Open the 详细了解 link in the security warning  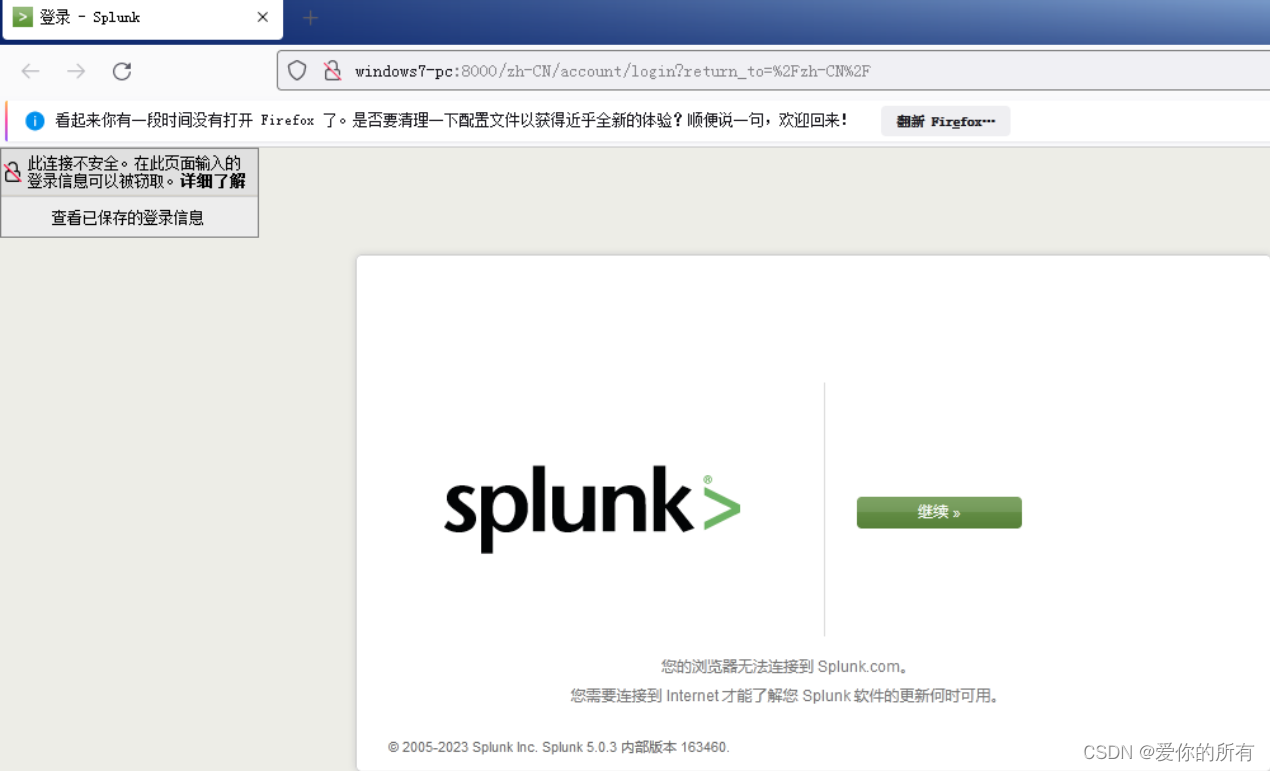[x=215, y=181]
